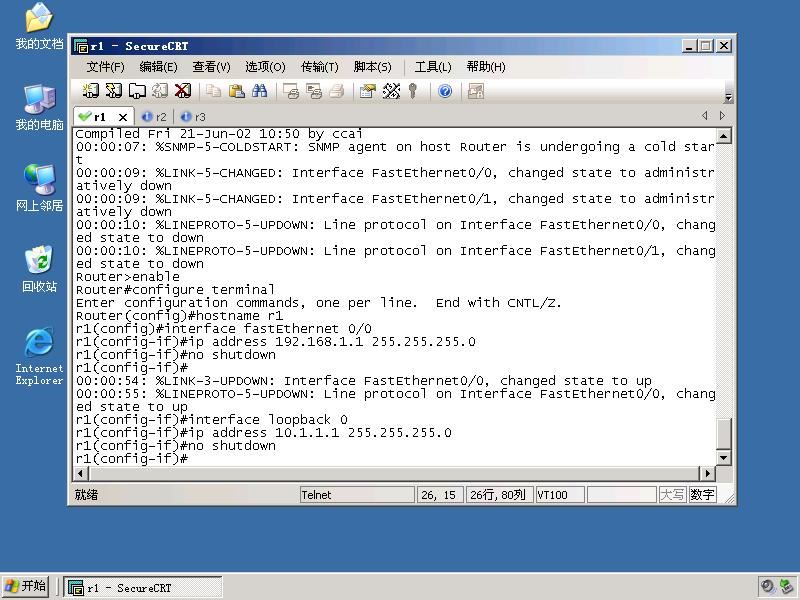Viewport: 800px width, 600px height.
Task: Click the Public Key key icon
Action: click(413, 91)
